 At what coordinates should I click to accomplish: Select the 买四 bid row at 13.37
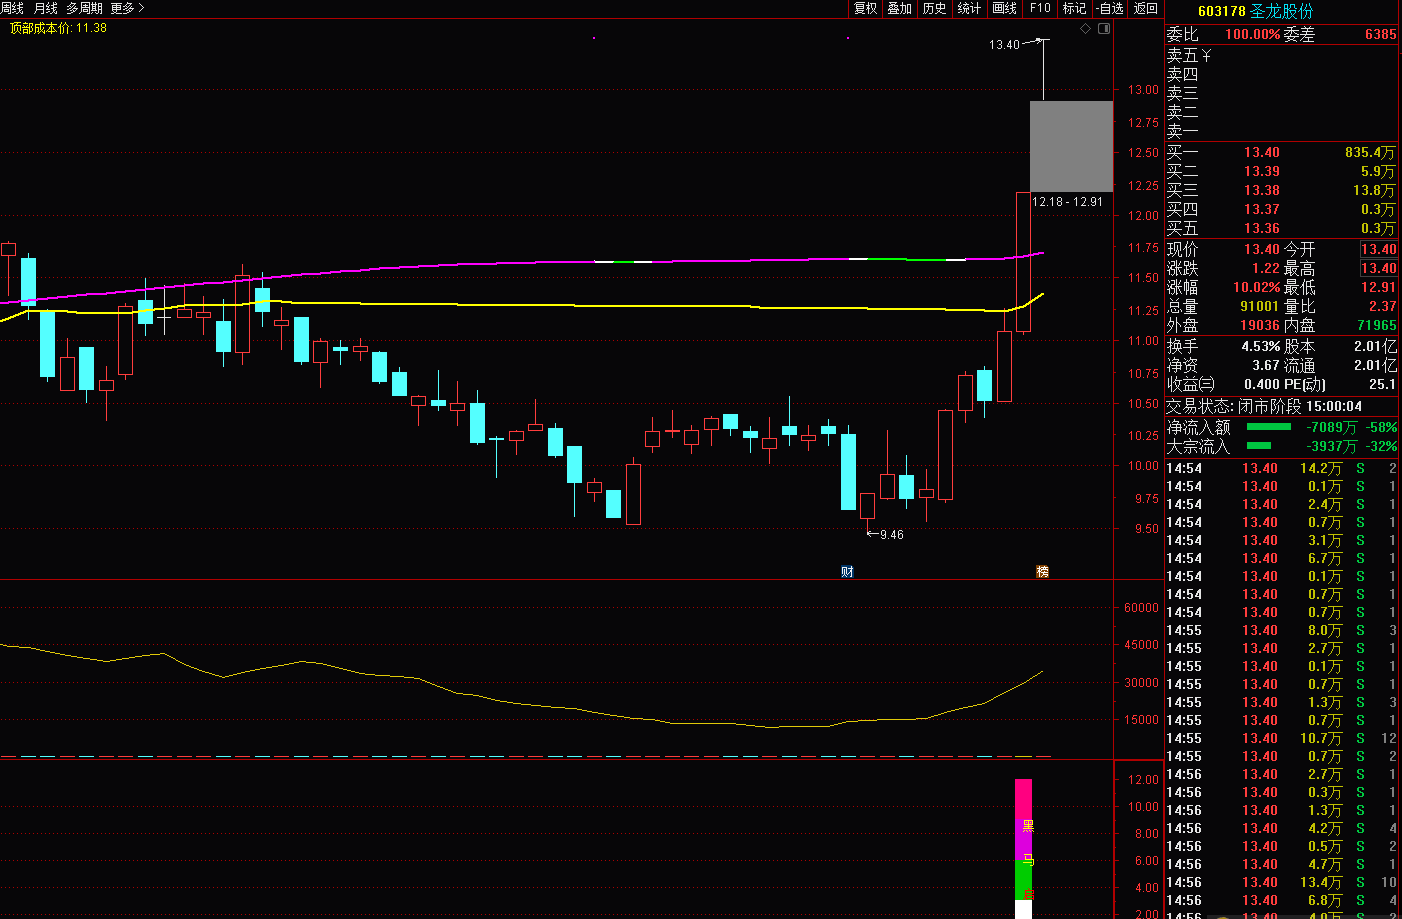1281,210
